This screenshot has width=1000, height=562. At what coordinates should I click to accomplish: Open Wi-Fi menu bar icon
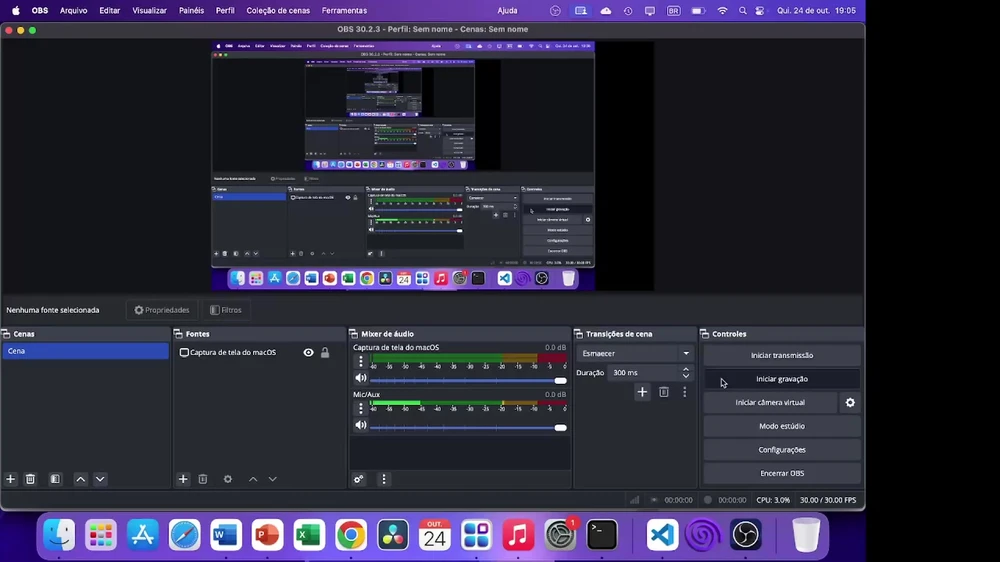click(x=722, y=10)
